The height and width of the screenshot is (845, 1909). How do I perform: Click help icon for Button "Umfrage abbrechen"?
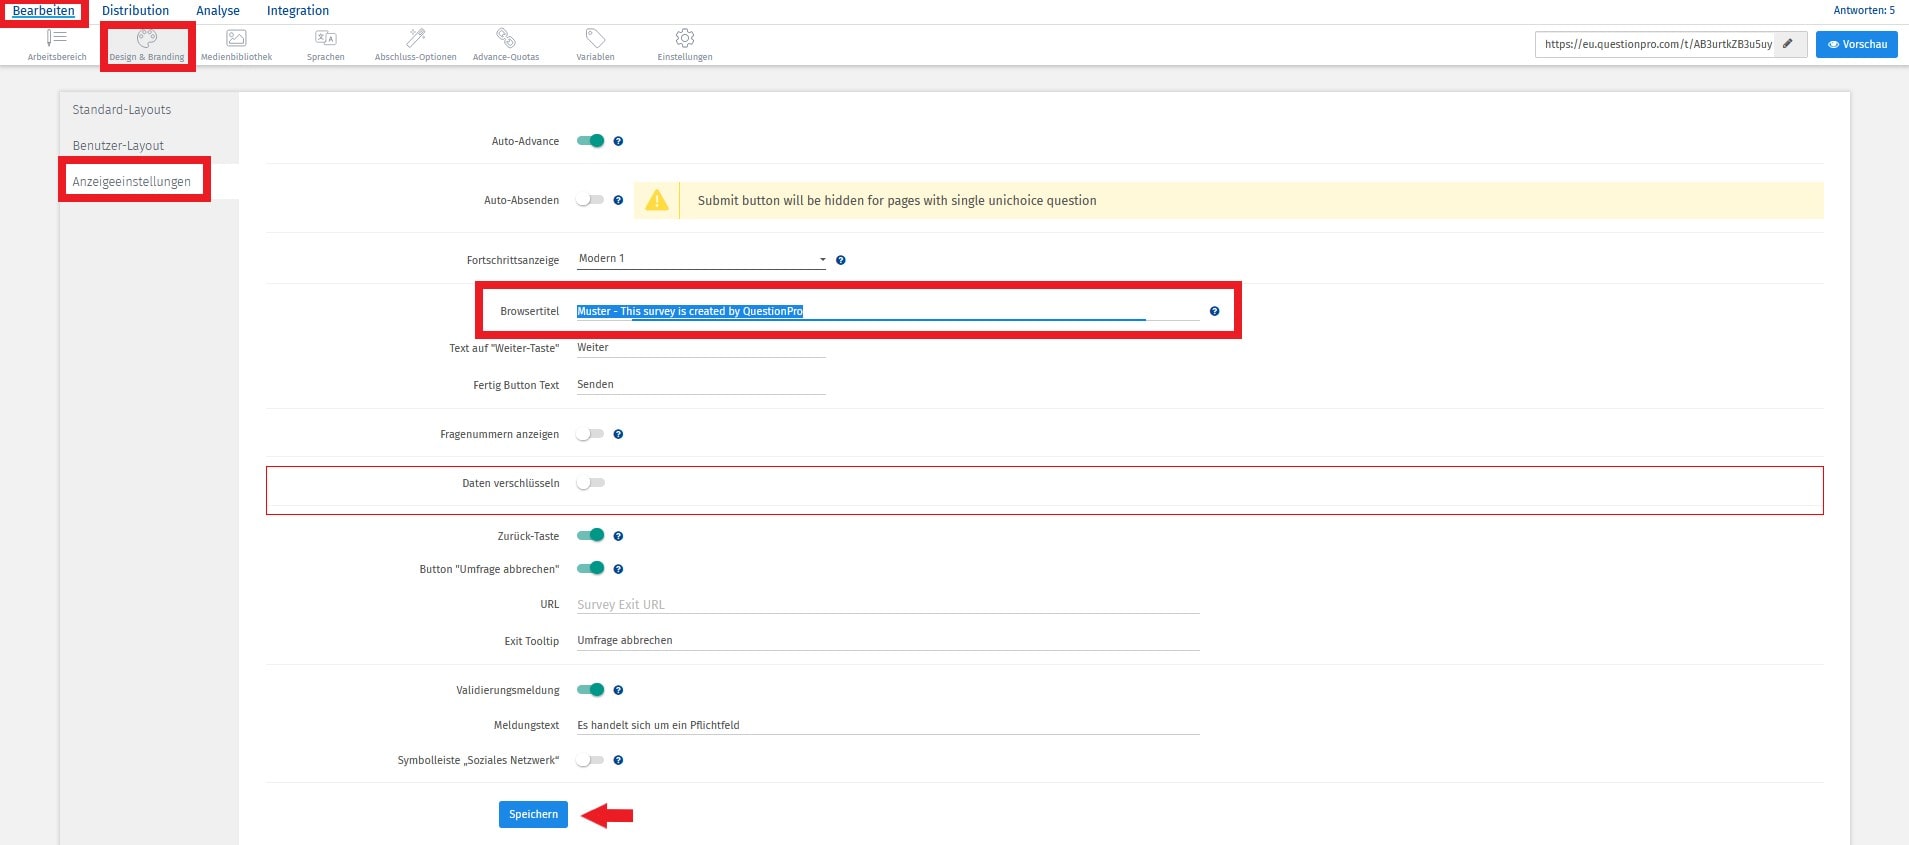click(x=618, y=569)
